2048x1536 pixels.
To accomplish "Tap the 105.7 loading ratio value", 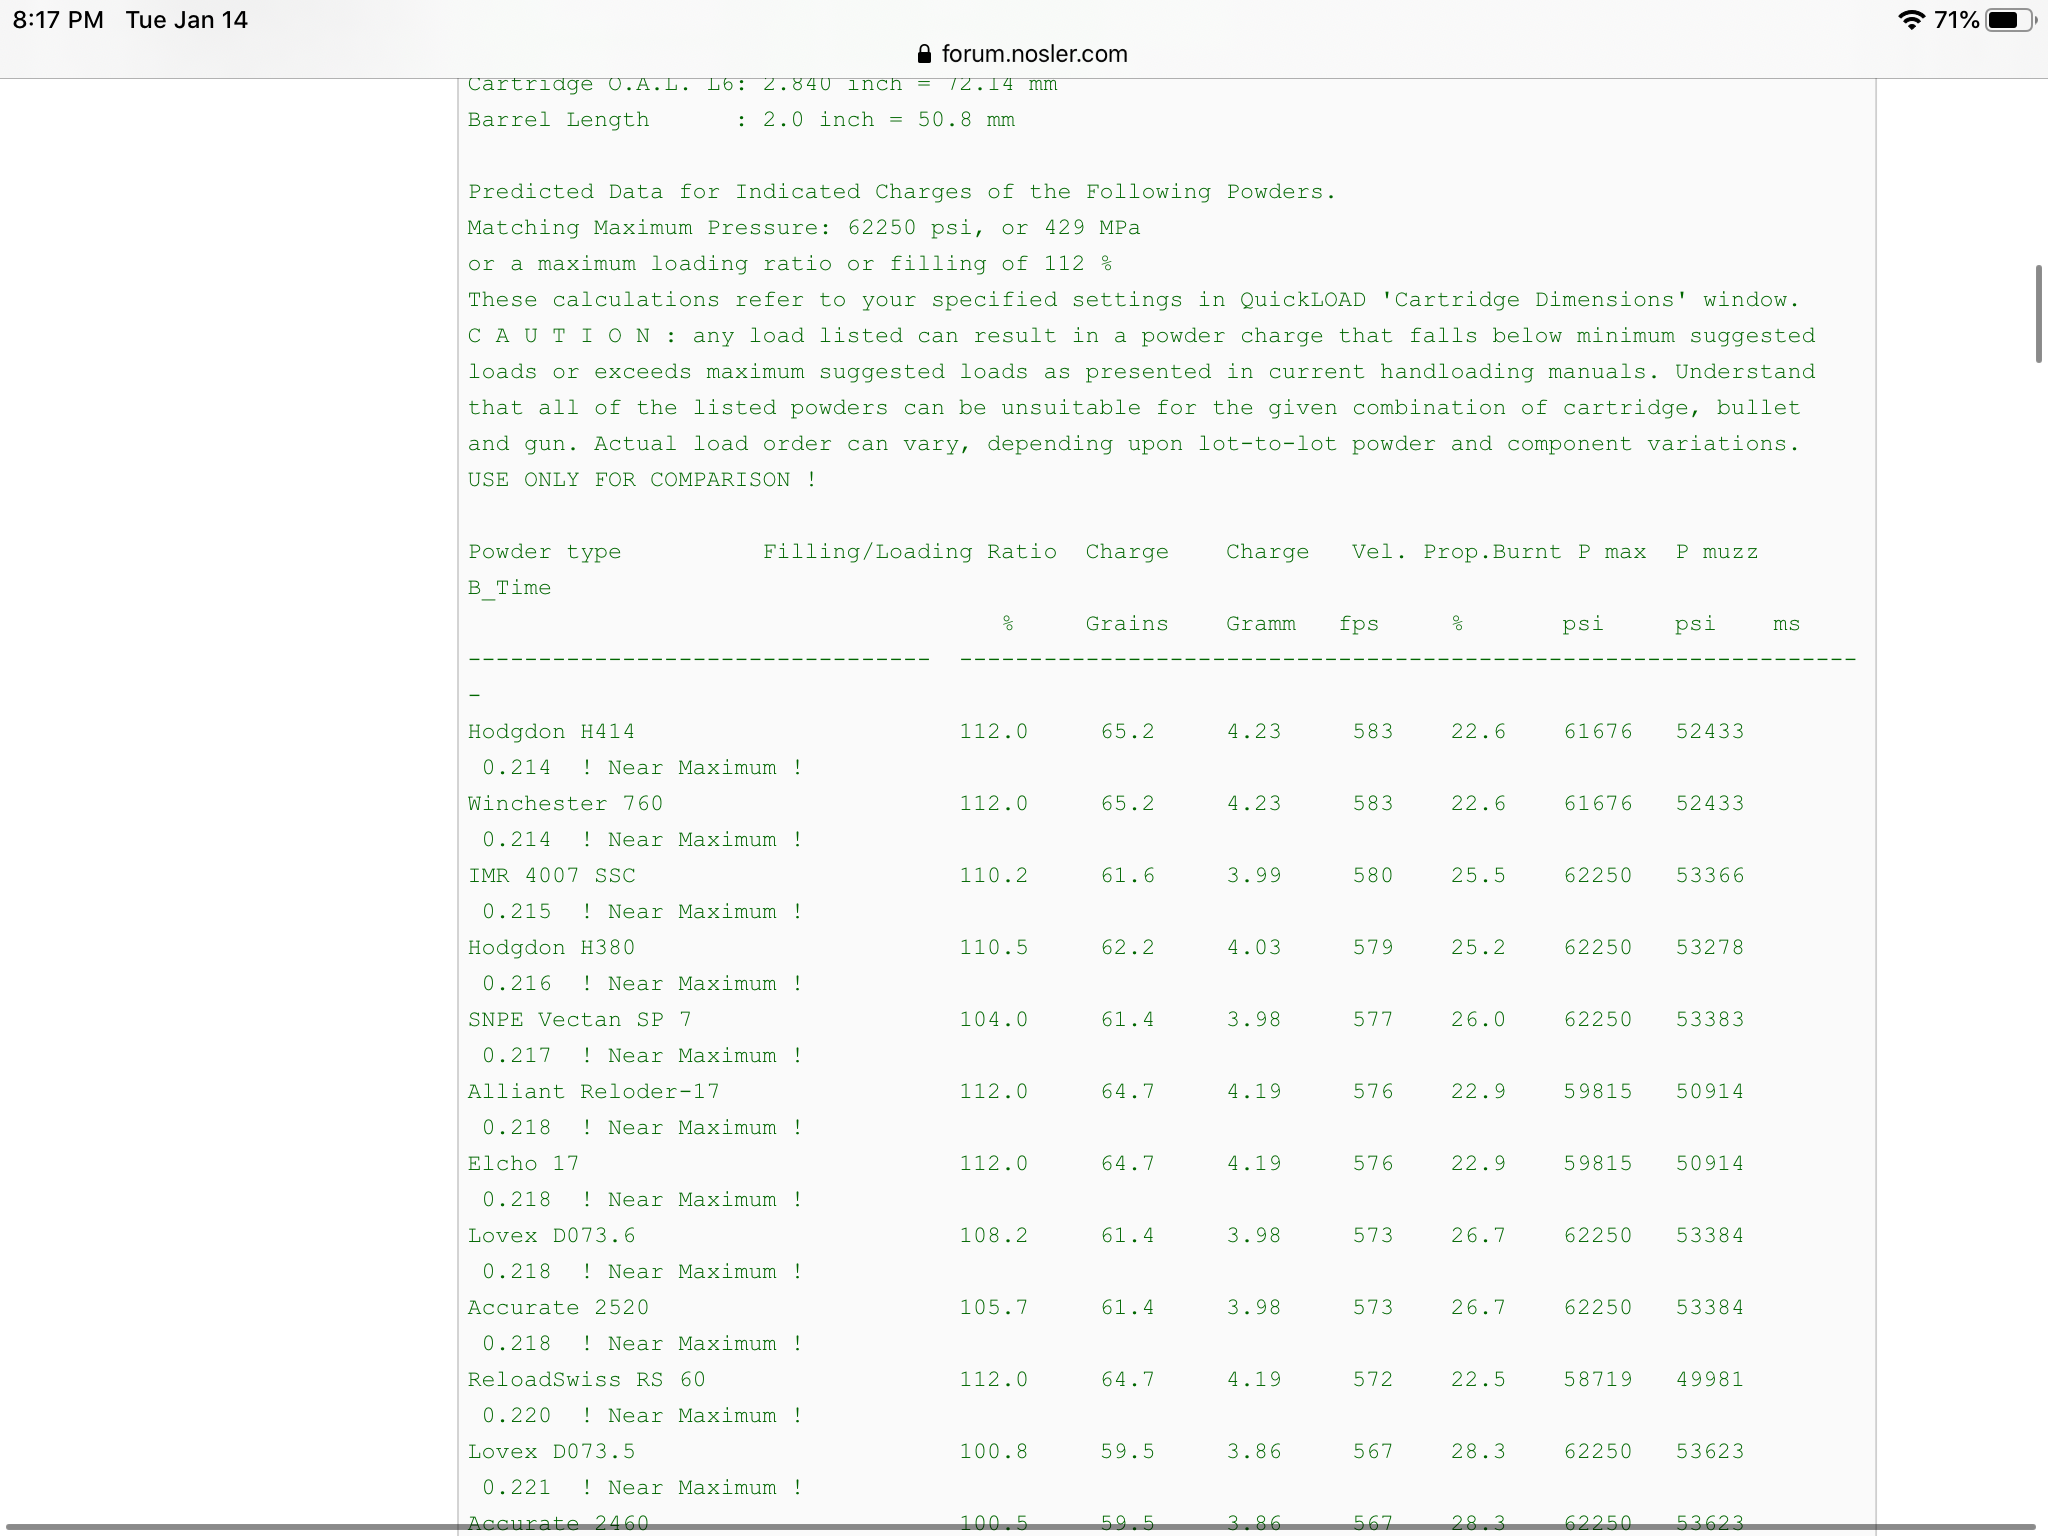I will pos(994,1308).
